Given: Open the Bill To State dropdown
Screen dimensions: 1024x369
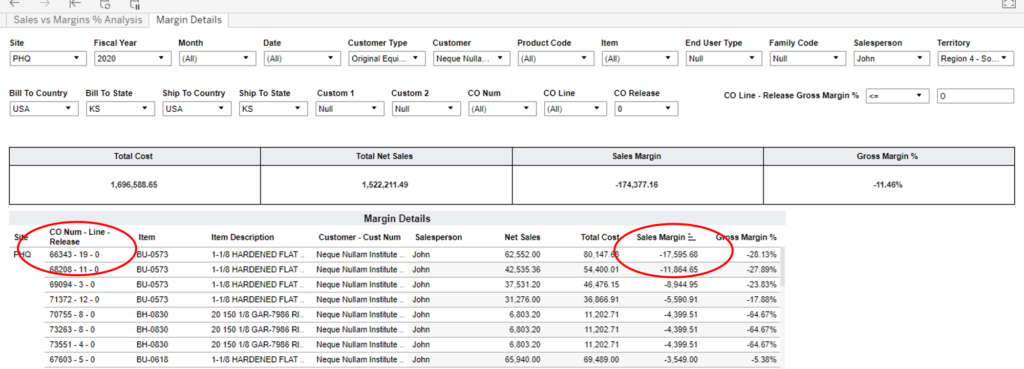Looking at the screenshot, I should [x=120, y=109].
